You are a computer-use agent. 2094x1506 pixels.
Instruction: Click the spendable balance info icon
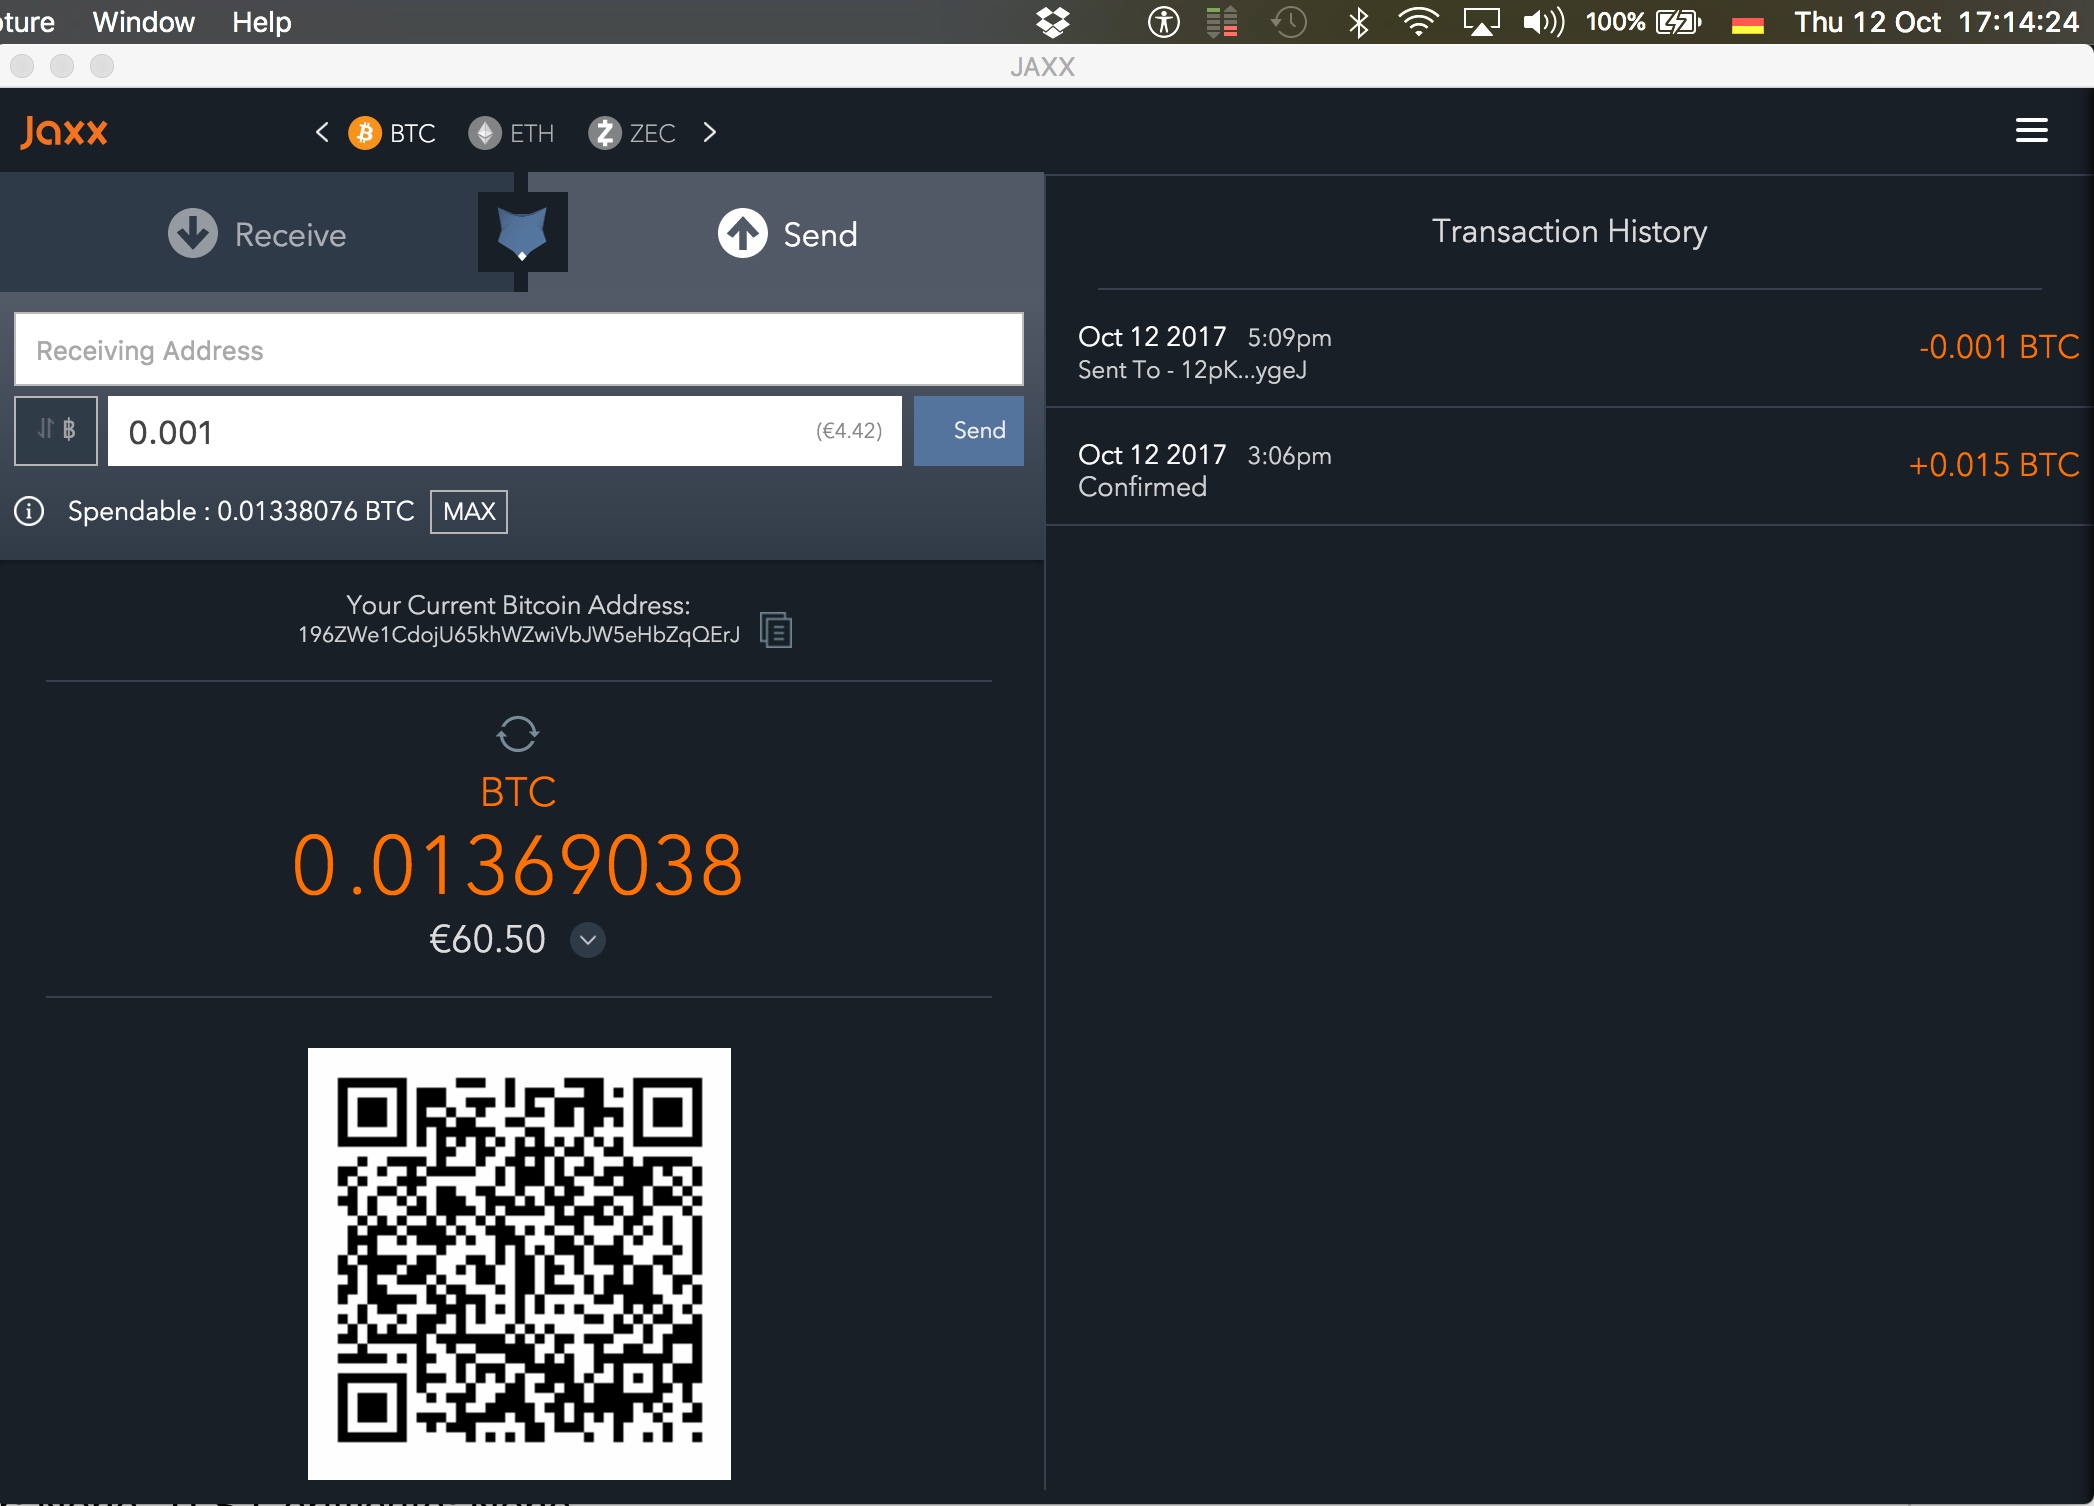(29, 512)
